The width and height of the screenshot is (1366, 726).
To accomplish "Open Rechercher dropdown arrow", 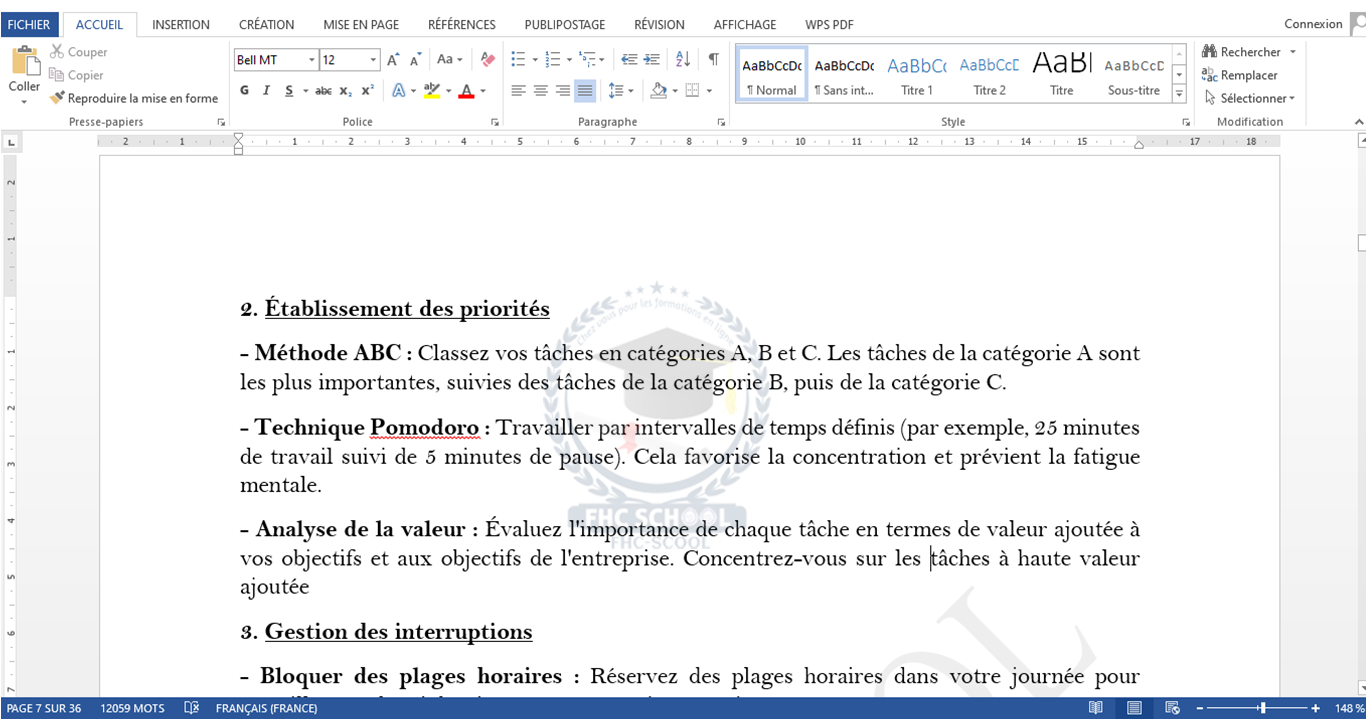I will click(1292, 52).
